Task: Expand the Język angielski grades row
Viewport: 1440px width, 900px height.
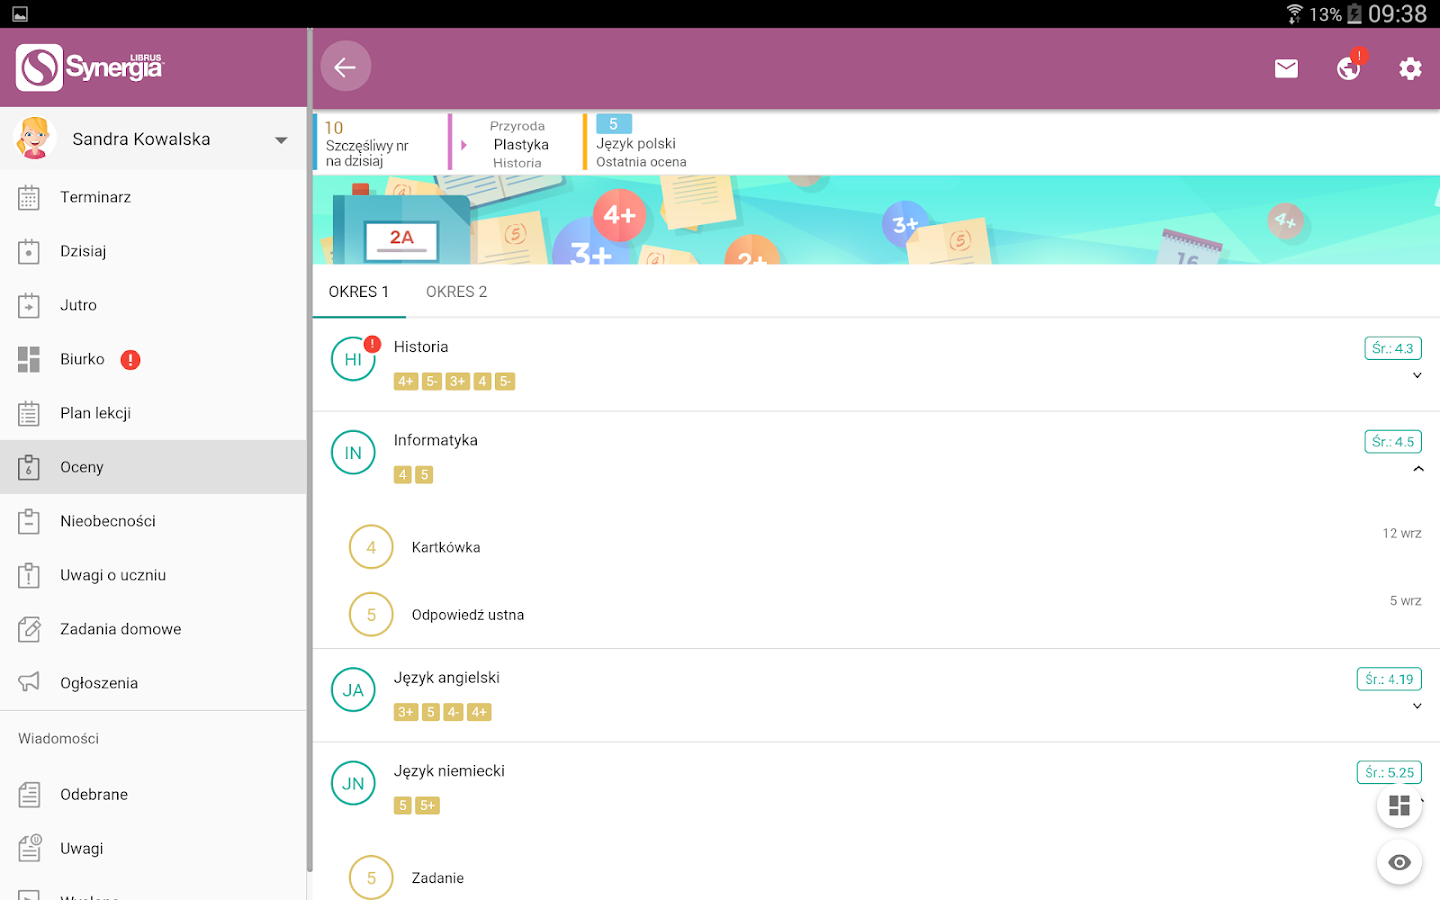Action: point(1417,706)
